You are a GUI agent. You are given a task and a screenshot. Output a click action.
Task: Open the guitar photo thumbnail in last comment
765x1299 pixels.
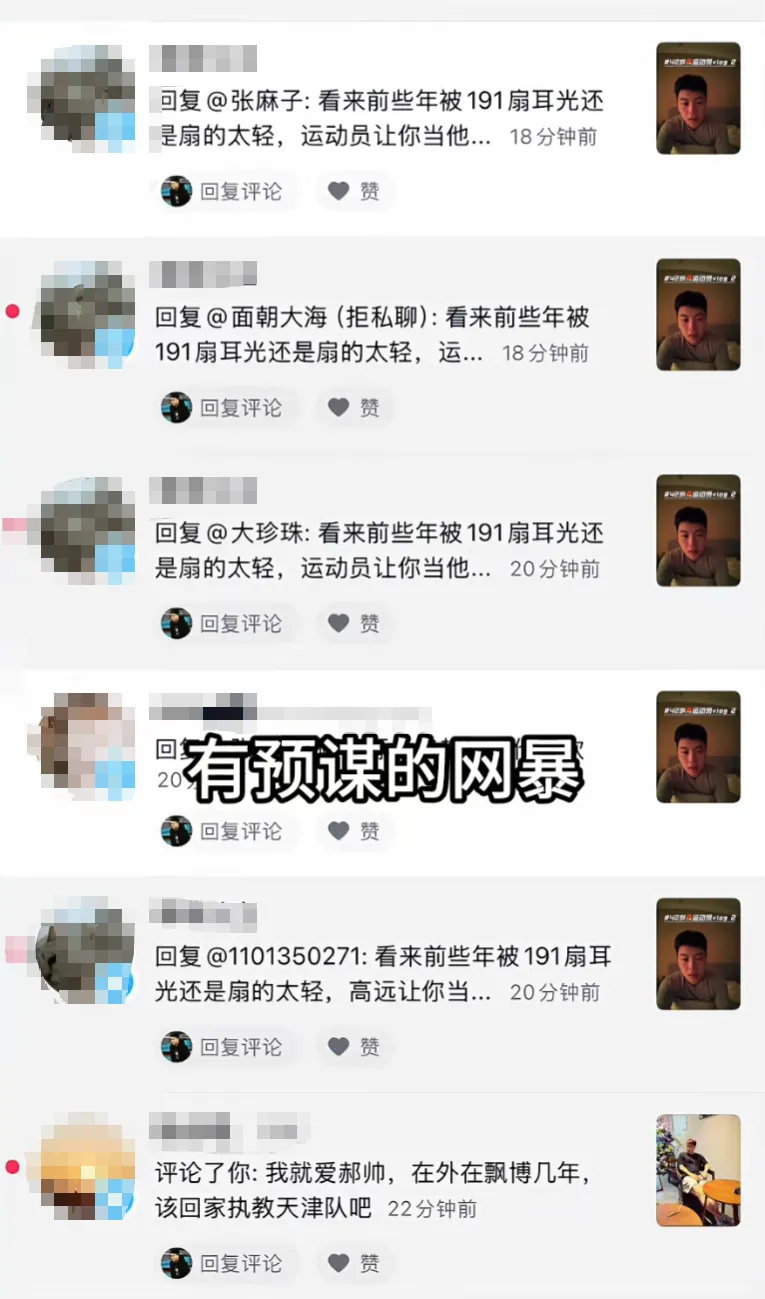pyautogui.click(x=698, y=1170)
